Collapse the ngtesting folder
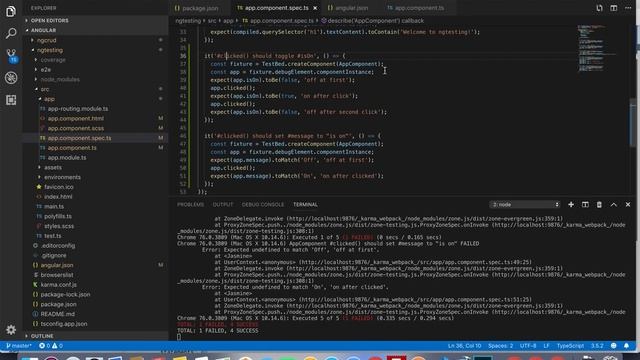This screenshot has width=640, height=360. 96,50
